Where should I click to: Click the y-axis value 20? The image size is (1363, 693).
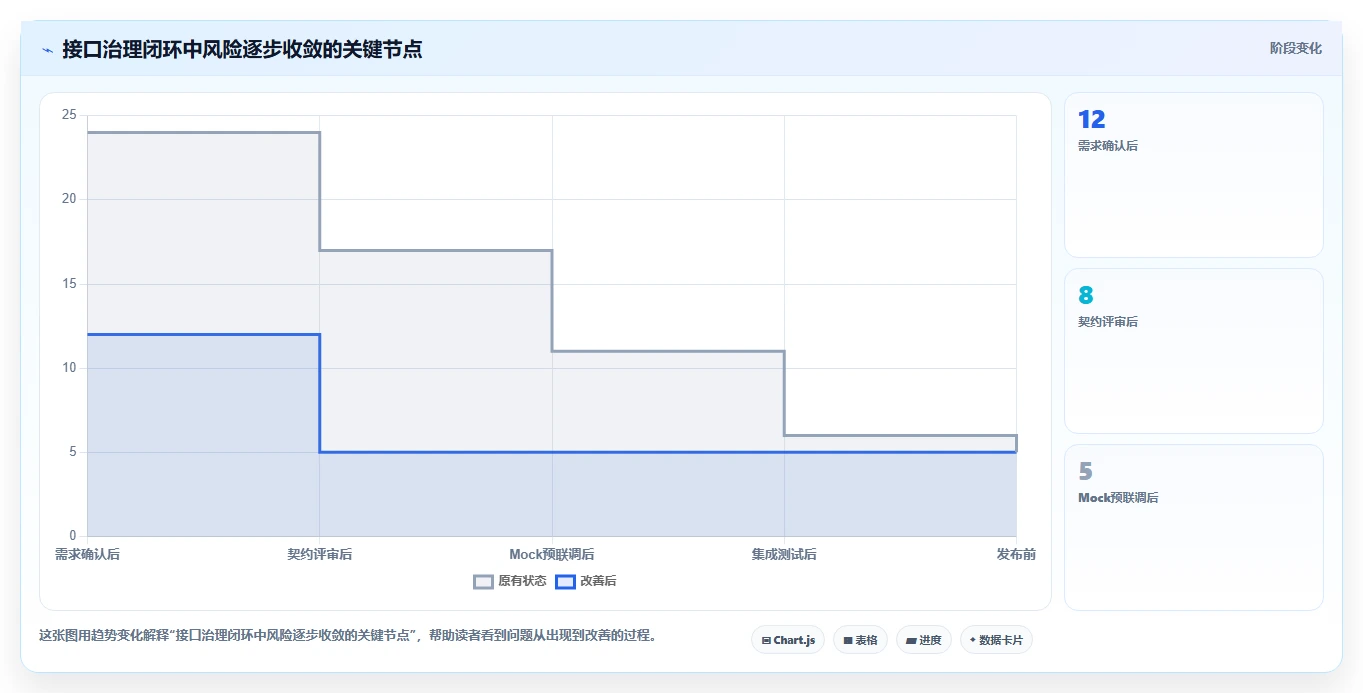coord(69,199)
